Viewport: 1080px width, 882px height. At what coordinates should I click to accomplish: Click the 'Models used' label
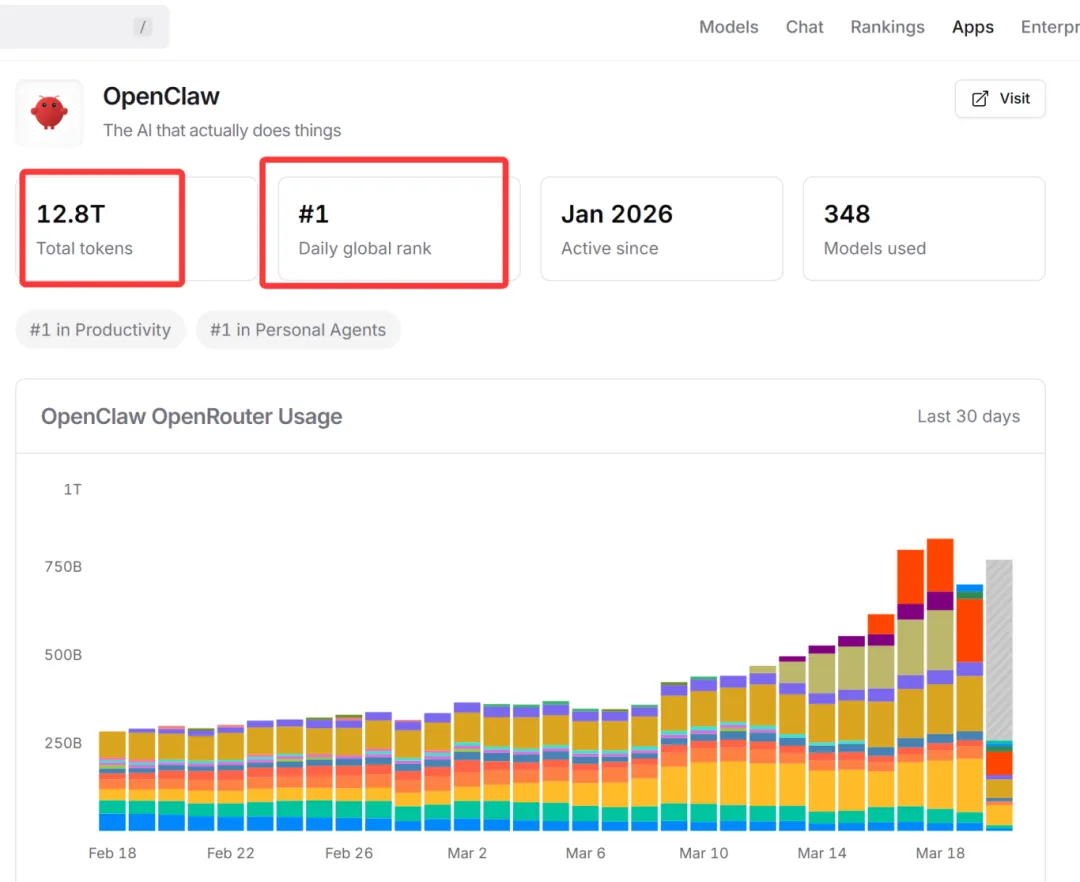875,249
